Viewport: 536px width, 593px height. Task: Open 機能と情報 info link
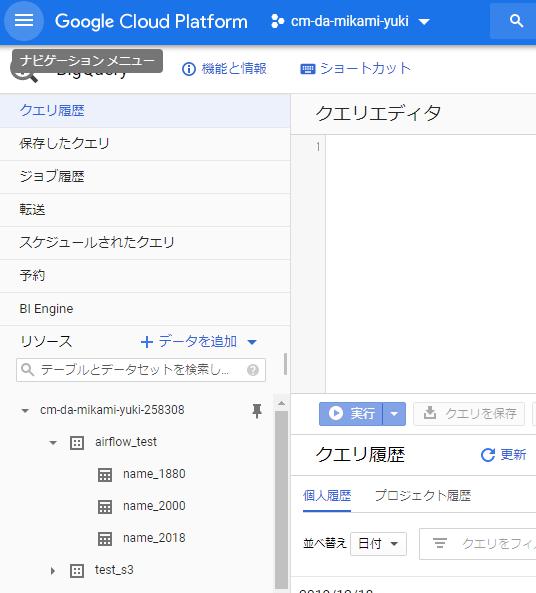(224, 69)
